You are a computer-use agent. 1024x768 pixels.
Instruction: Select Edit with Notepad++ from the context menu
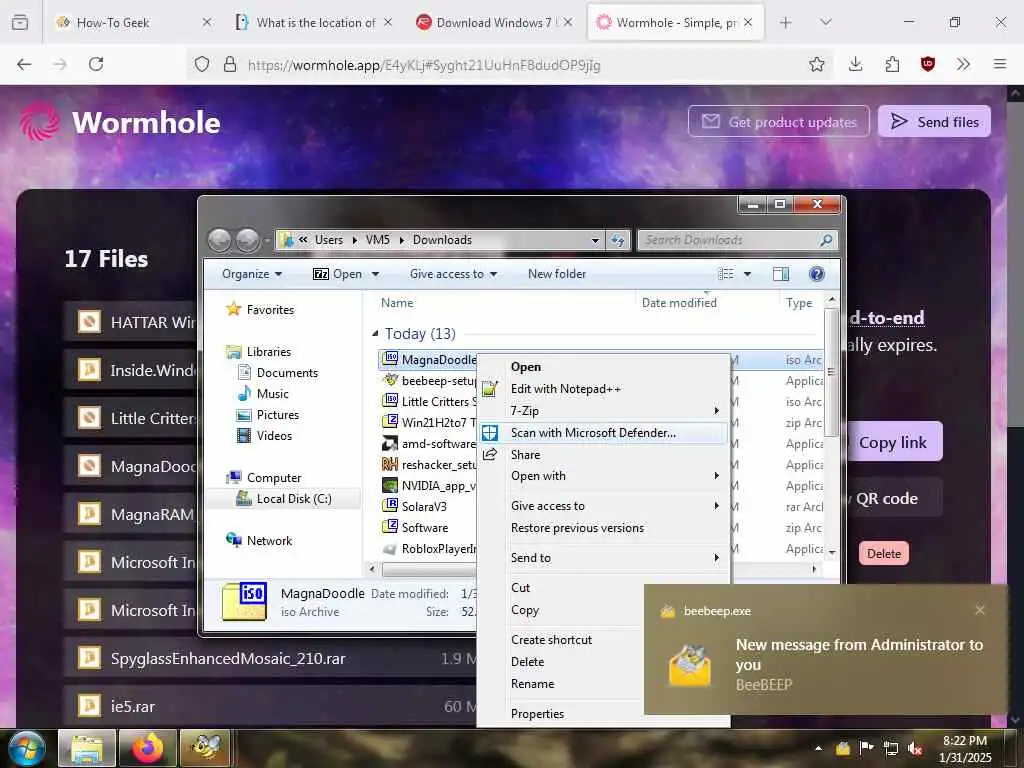(603, 389)
